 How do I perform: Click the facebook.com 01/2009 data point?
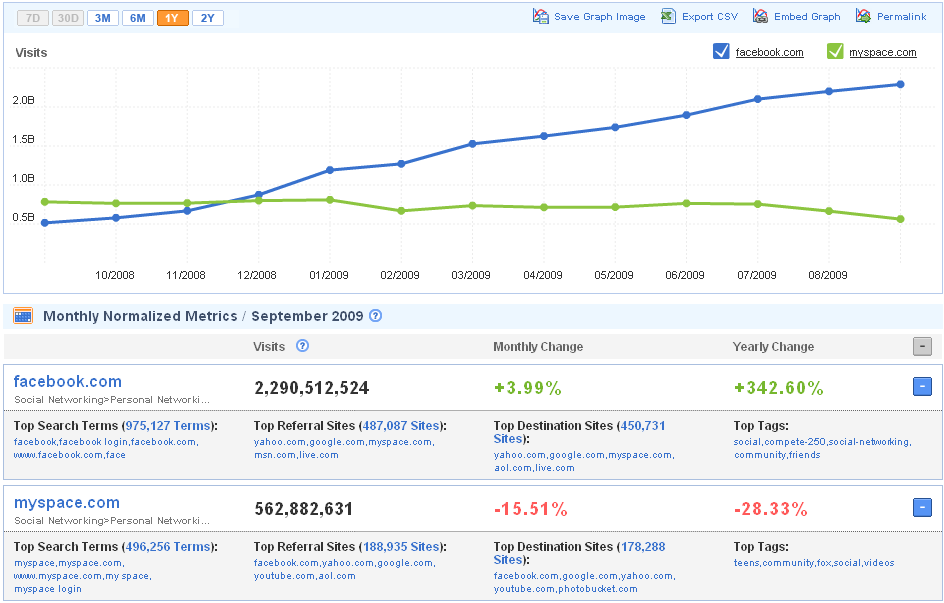click(330, 170)
